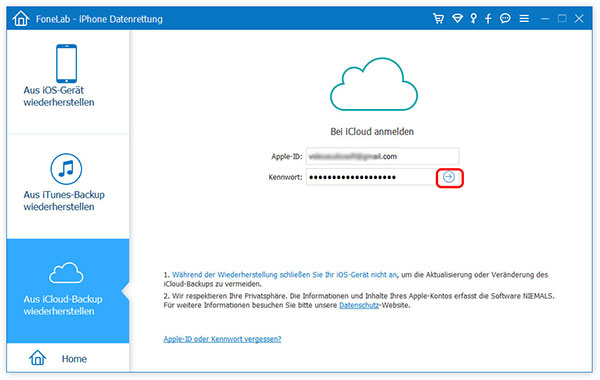
Task: Open the hamburger menu icon
Action: click(524, 18)
